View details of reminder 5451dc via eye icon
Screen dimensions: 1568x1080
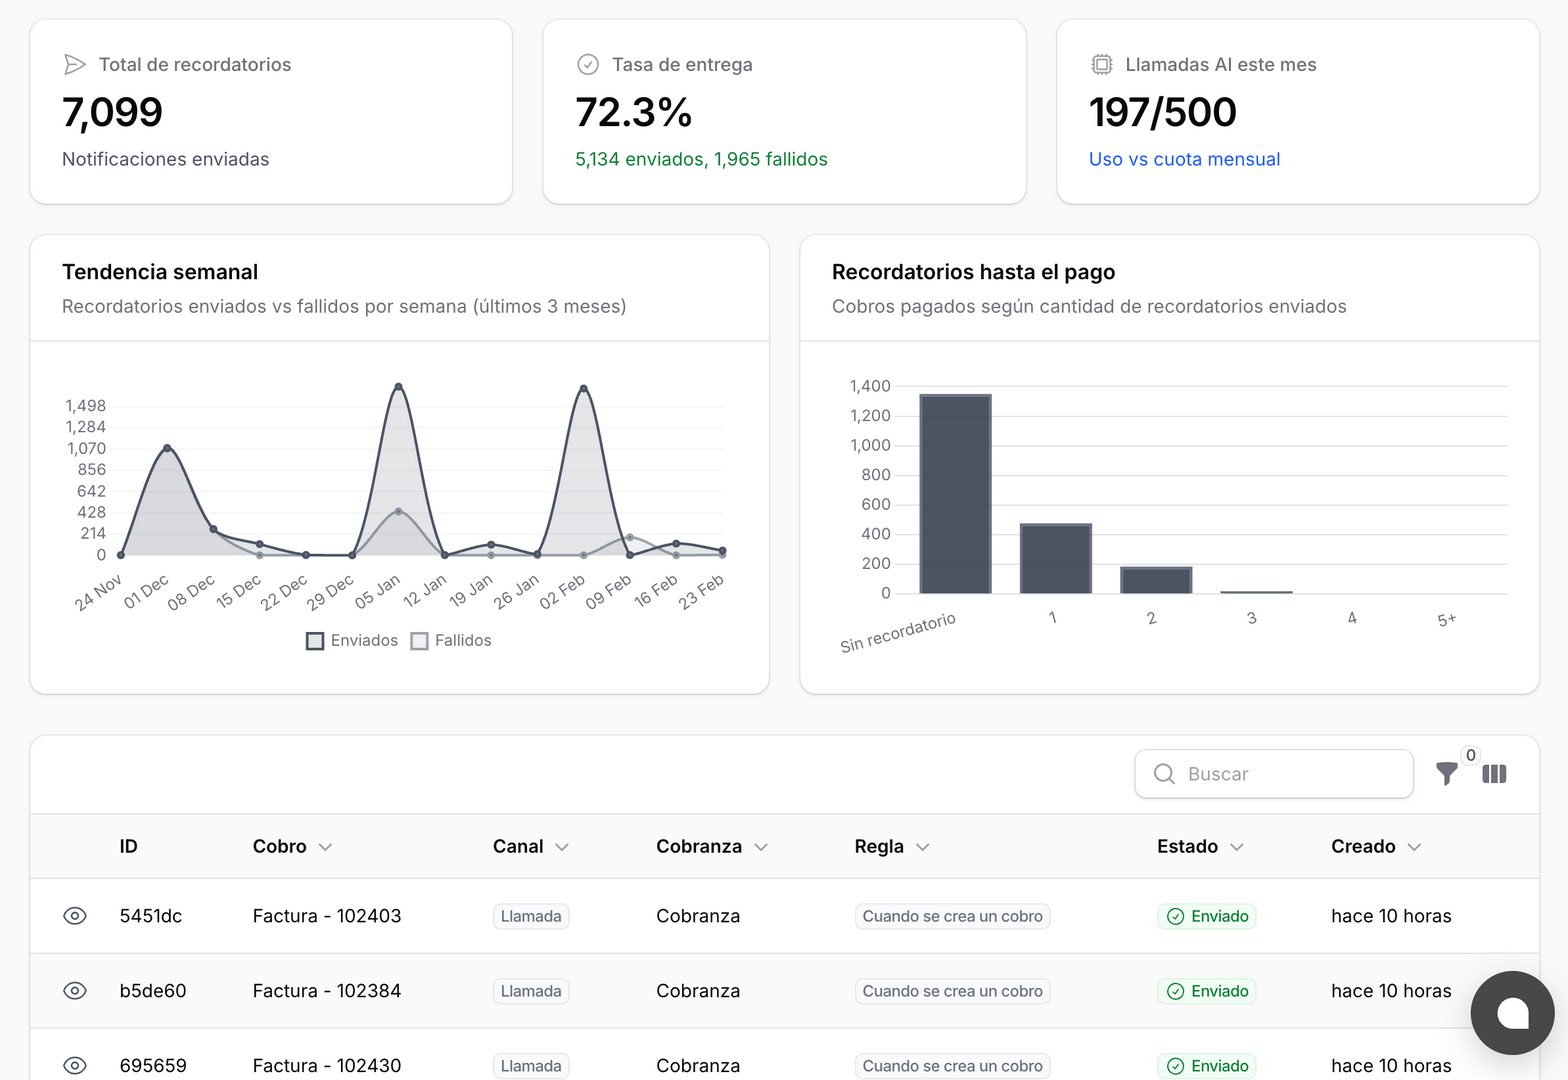point(75,916)
